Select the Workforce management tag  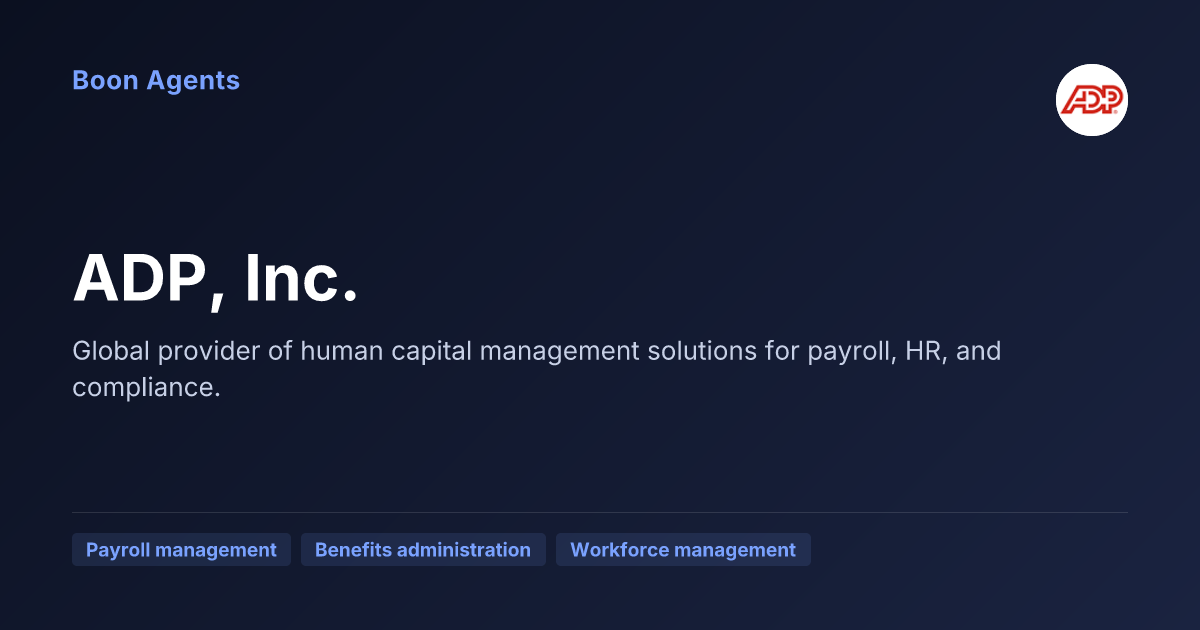tap(683, 550)
